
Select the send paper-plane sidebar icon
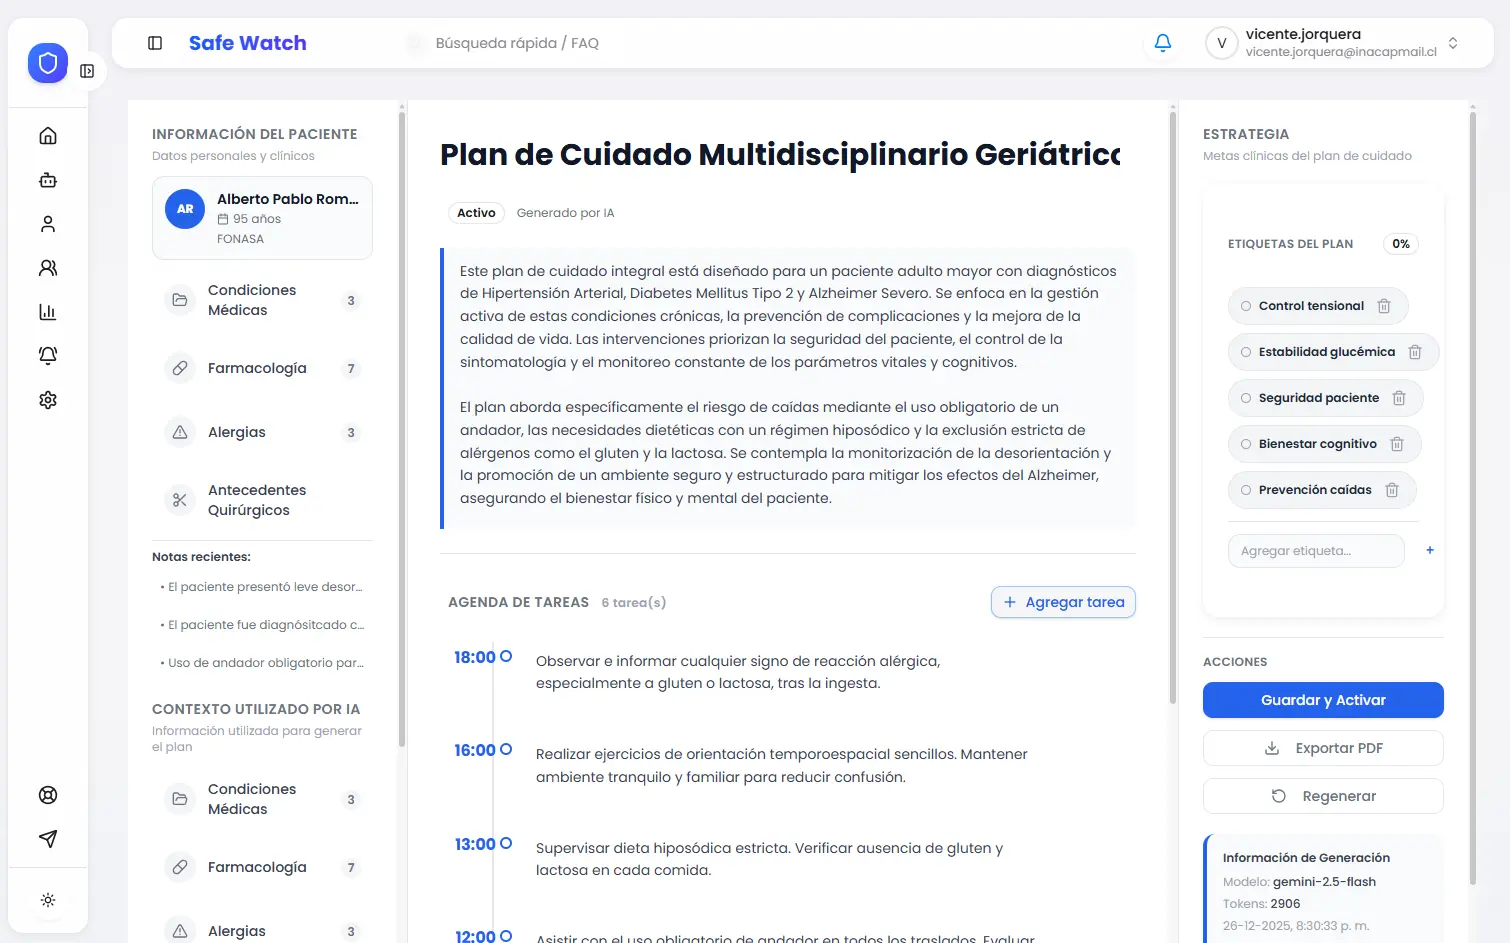[x=47, y=838]
